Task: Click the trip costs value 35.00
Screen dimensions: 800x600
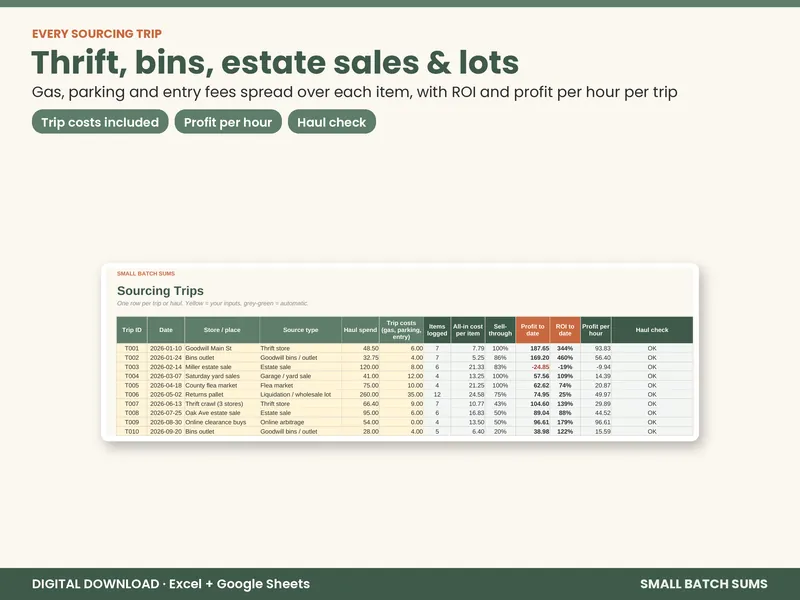Action: click(402, 394)
